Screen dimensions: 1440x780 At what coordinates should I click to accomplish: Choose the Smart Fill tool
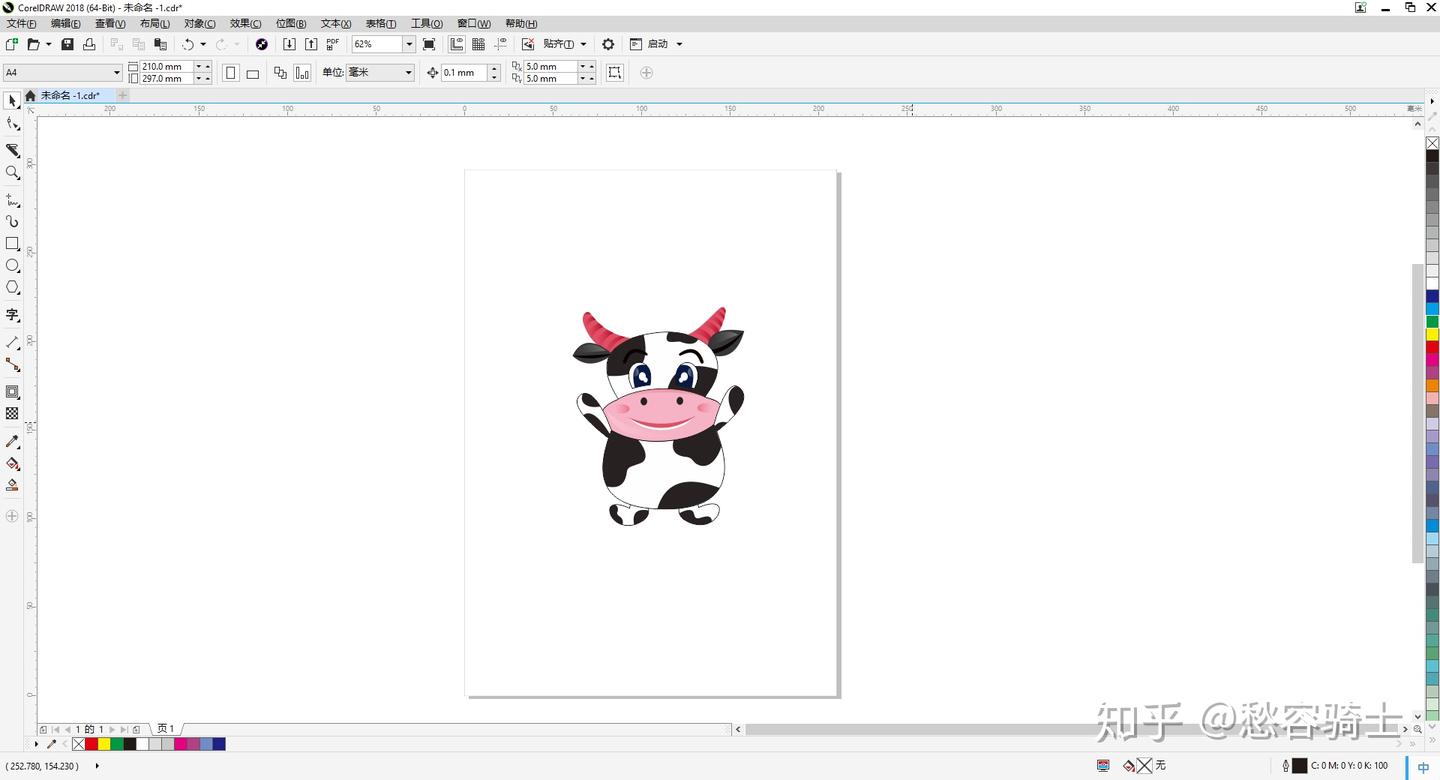(x=12, y=485)
